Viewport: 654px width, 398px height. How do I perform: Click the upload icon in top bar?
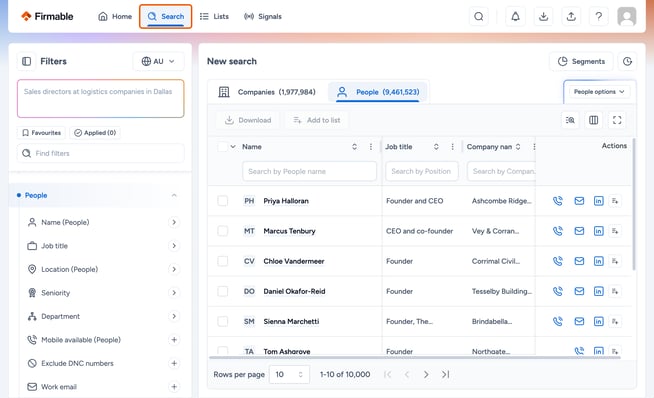[x=571, y=16]
